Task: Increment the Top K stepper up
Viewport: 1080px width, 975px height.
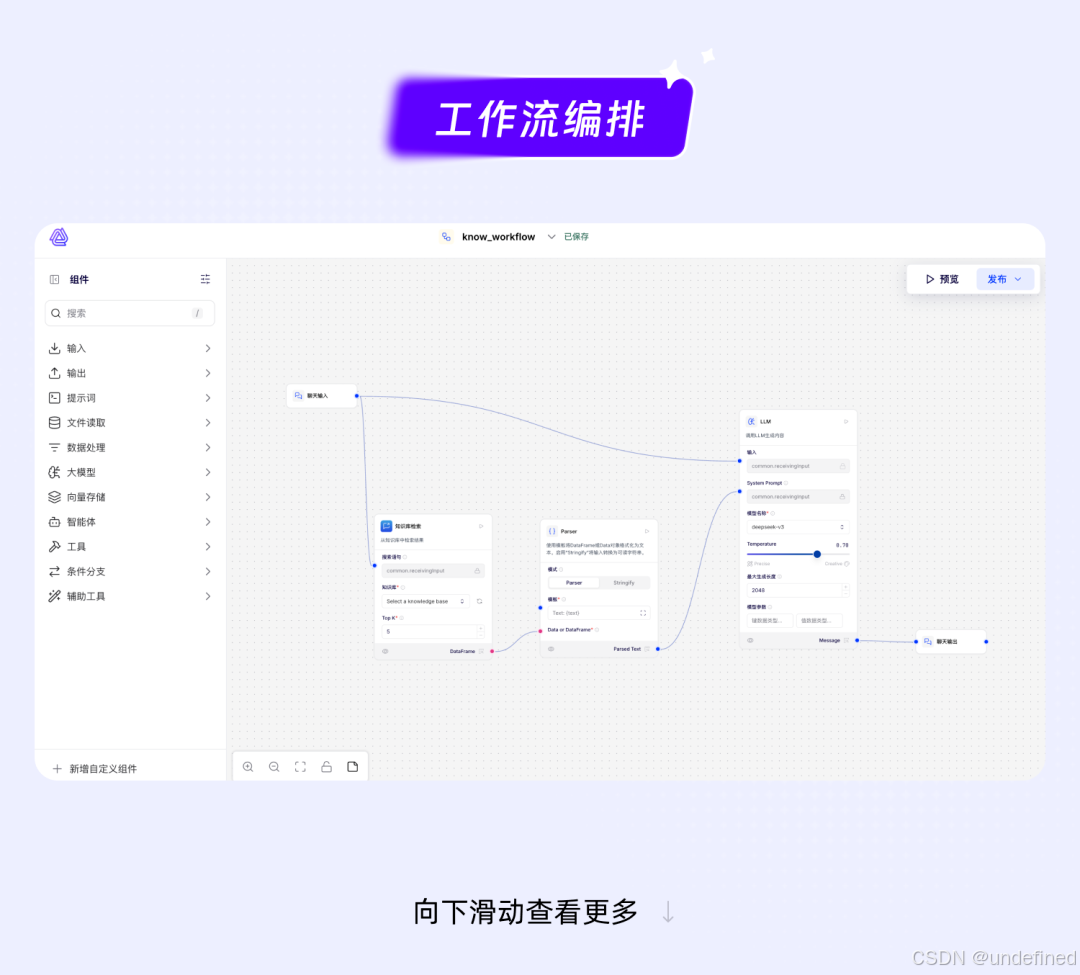Action: 480,629
